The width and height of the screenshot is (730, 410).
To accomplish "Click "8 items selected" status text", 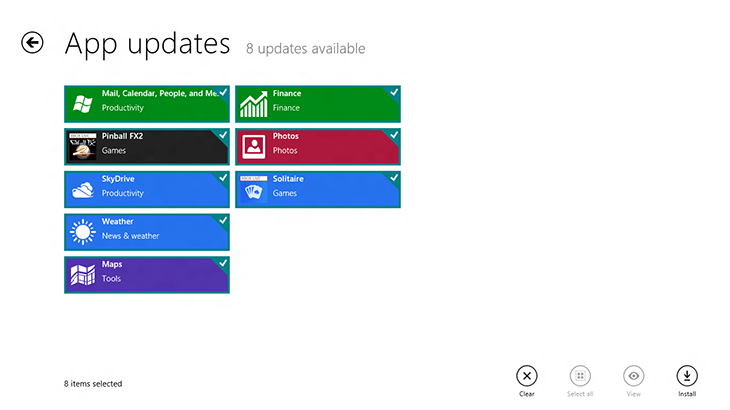I will click(x=93, y=383).
